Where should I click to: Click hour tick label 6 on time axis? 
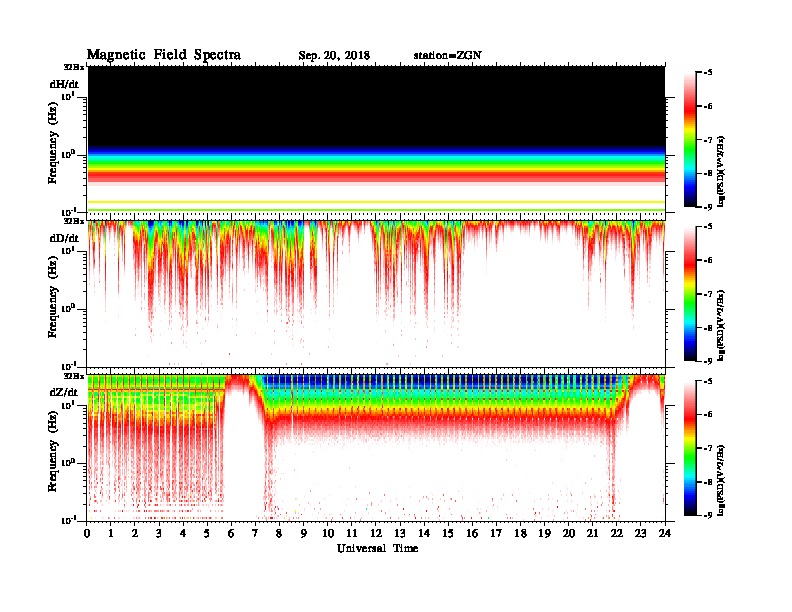231,533
